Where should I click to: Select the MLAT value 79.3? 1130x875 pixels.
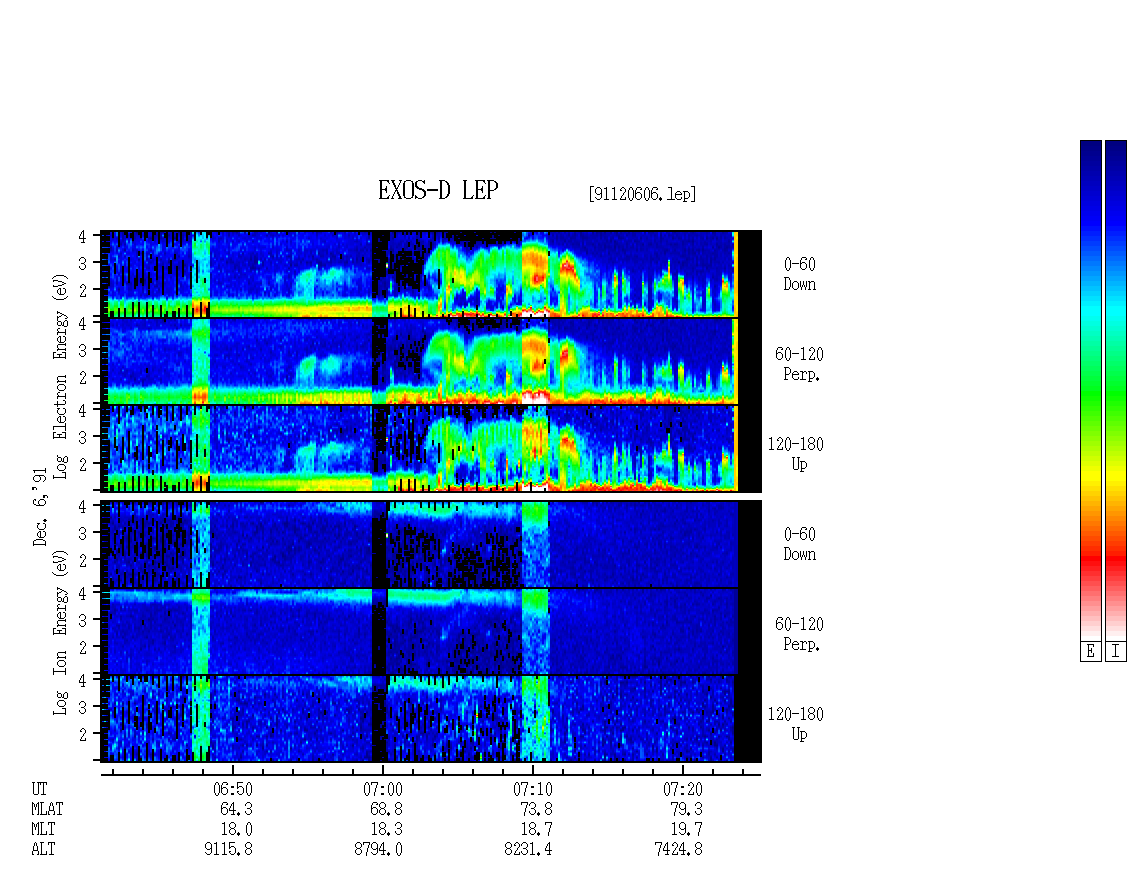[x=686, y=809]
